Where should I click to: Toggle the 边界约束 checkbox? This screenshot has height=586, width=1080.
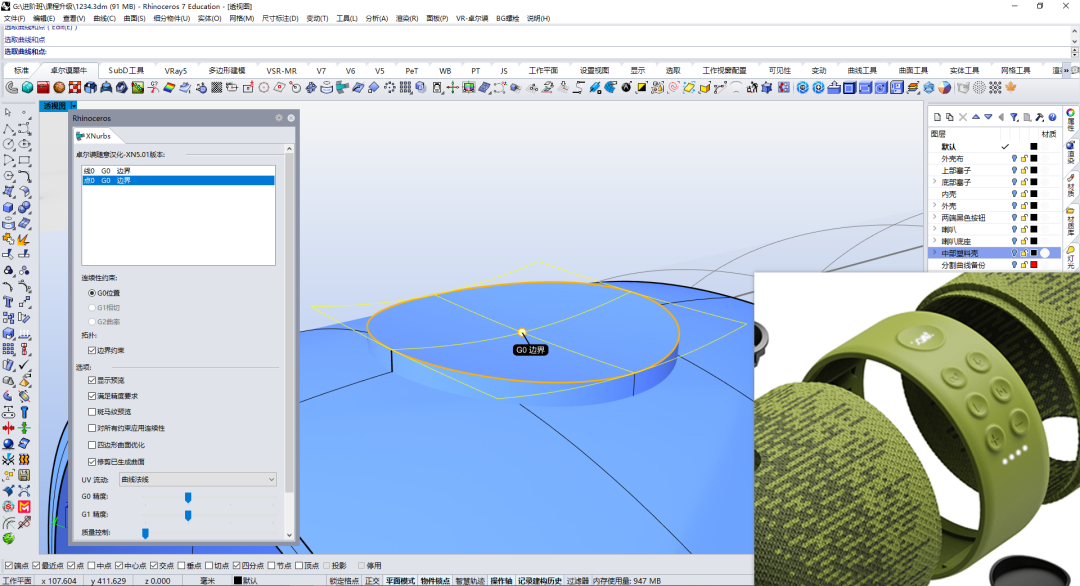[92, 350]
